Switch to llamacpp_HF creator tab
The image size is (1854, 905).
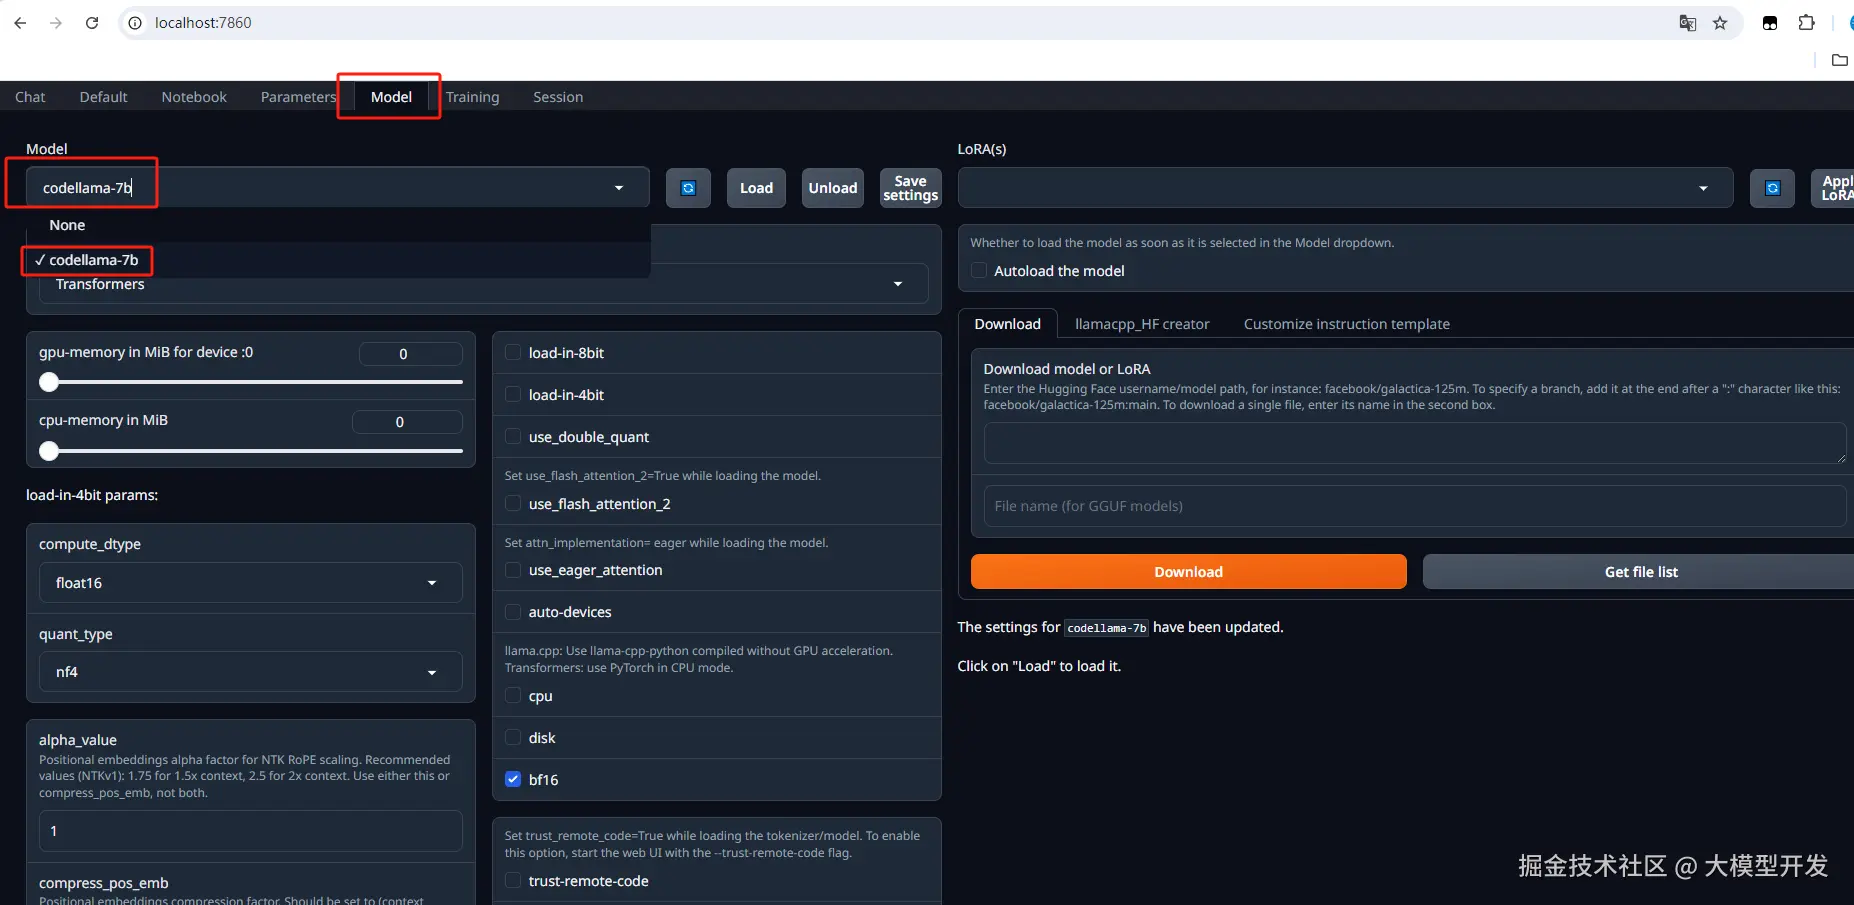pyautogui.click(x=1142, y=324)
